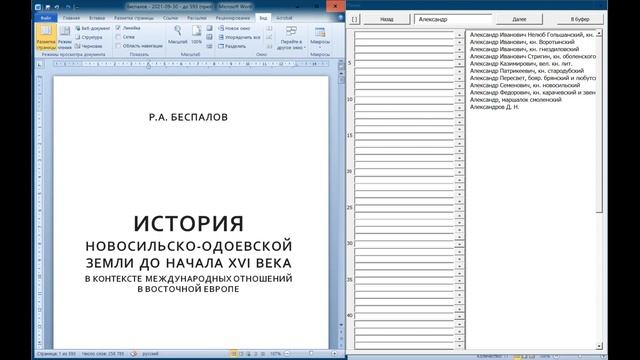Click Redo in Quick Access toolbar
The image size is (640, 360).
coord(68,7)
